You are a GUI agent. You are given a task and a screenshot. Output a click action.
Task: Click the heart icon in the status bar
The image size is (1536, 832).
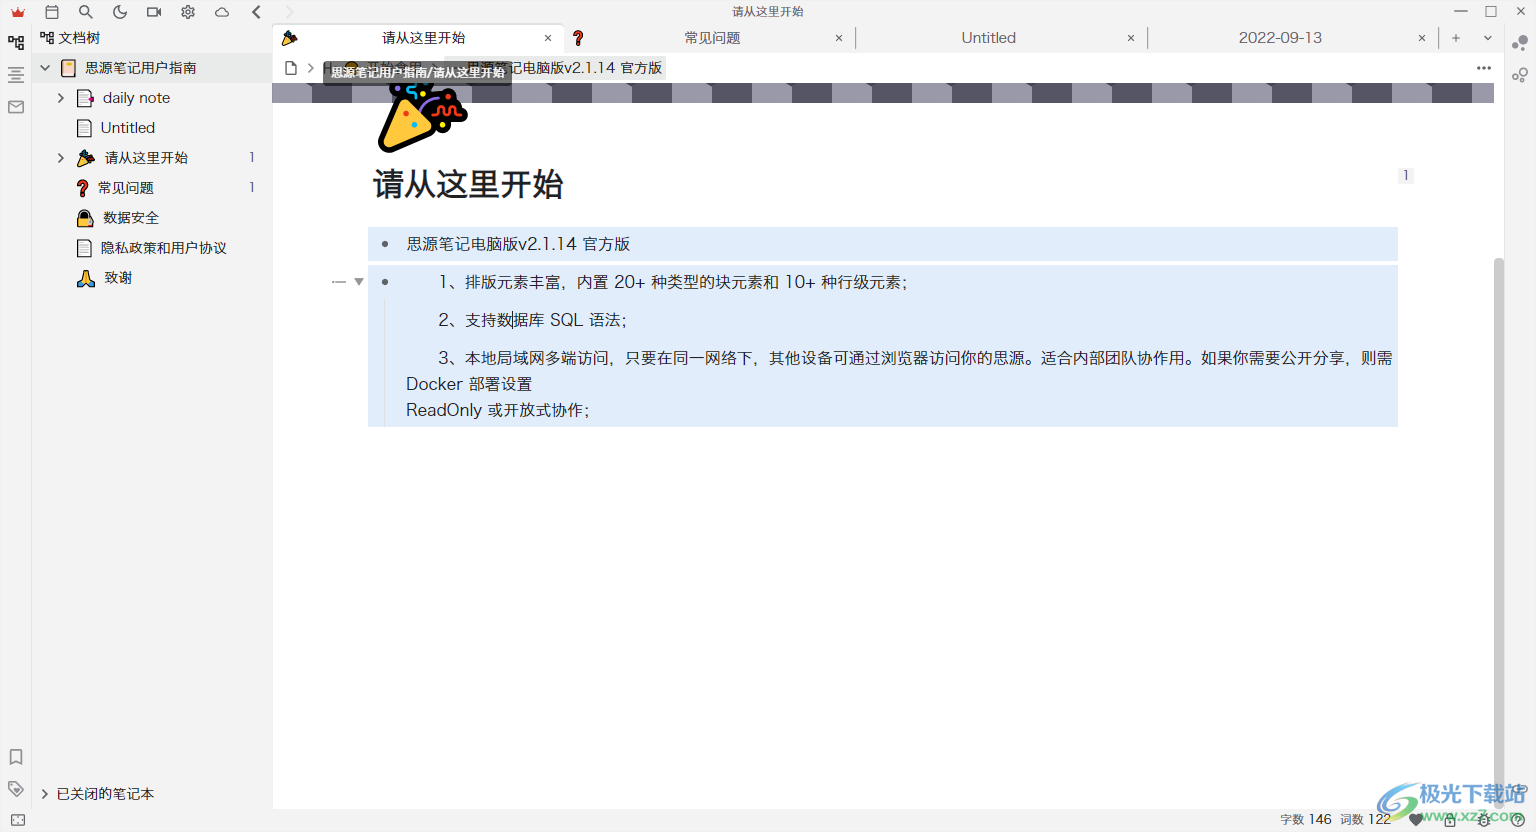[1415, 820]
